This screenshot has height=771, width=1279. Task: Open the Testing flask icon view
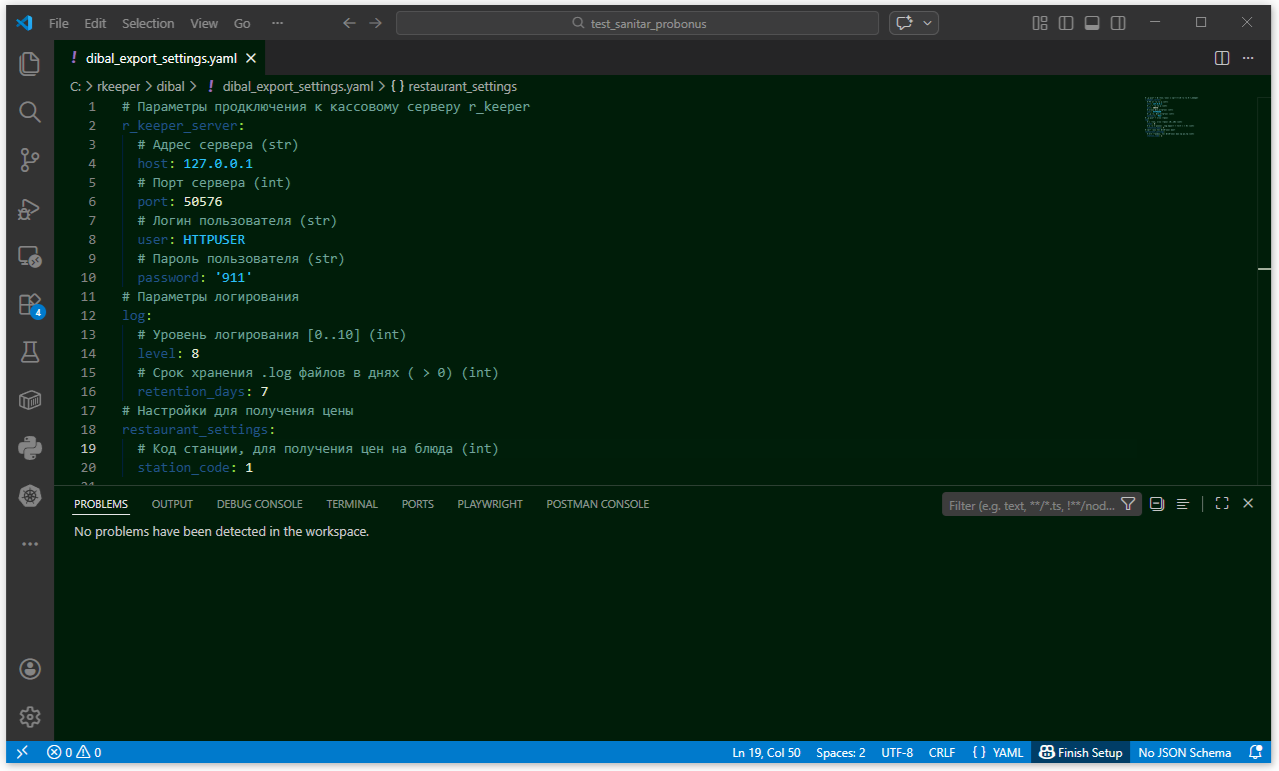tap(29, 351)
